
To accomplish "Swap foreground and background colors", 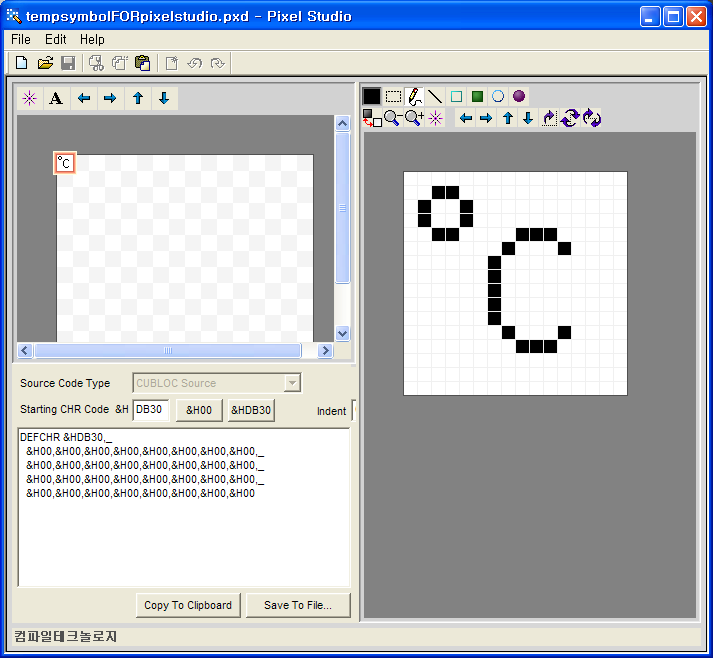I will tap(371, 118).
